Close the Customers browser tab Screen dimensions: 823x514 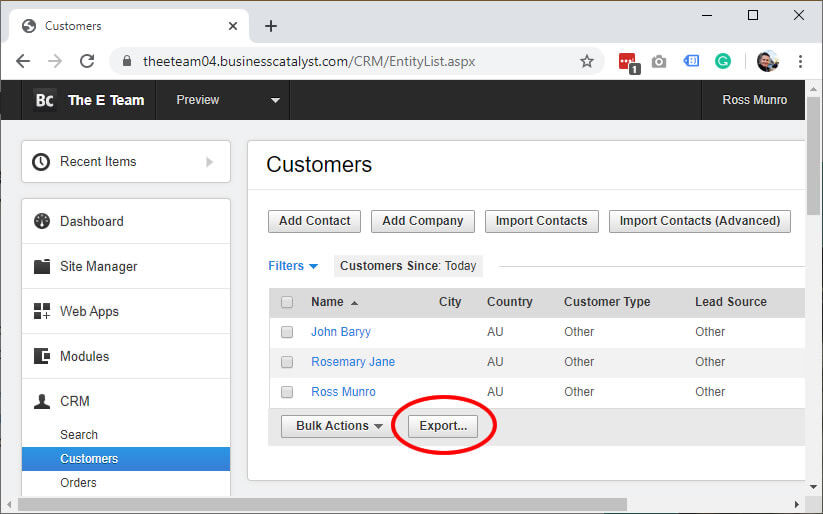233,26
